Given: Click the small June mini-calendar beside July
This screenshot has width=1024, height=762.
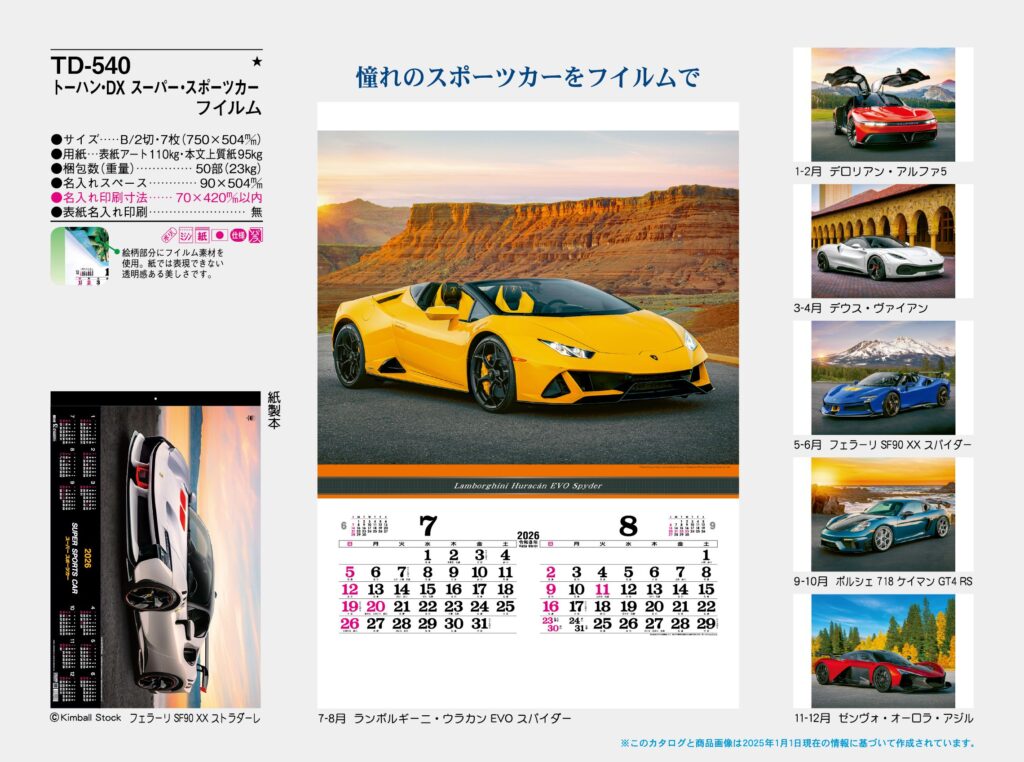Looking at the screenshot, I should (x=374, y=525).
